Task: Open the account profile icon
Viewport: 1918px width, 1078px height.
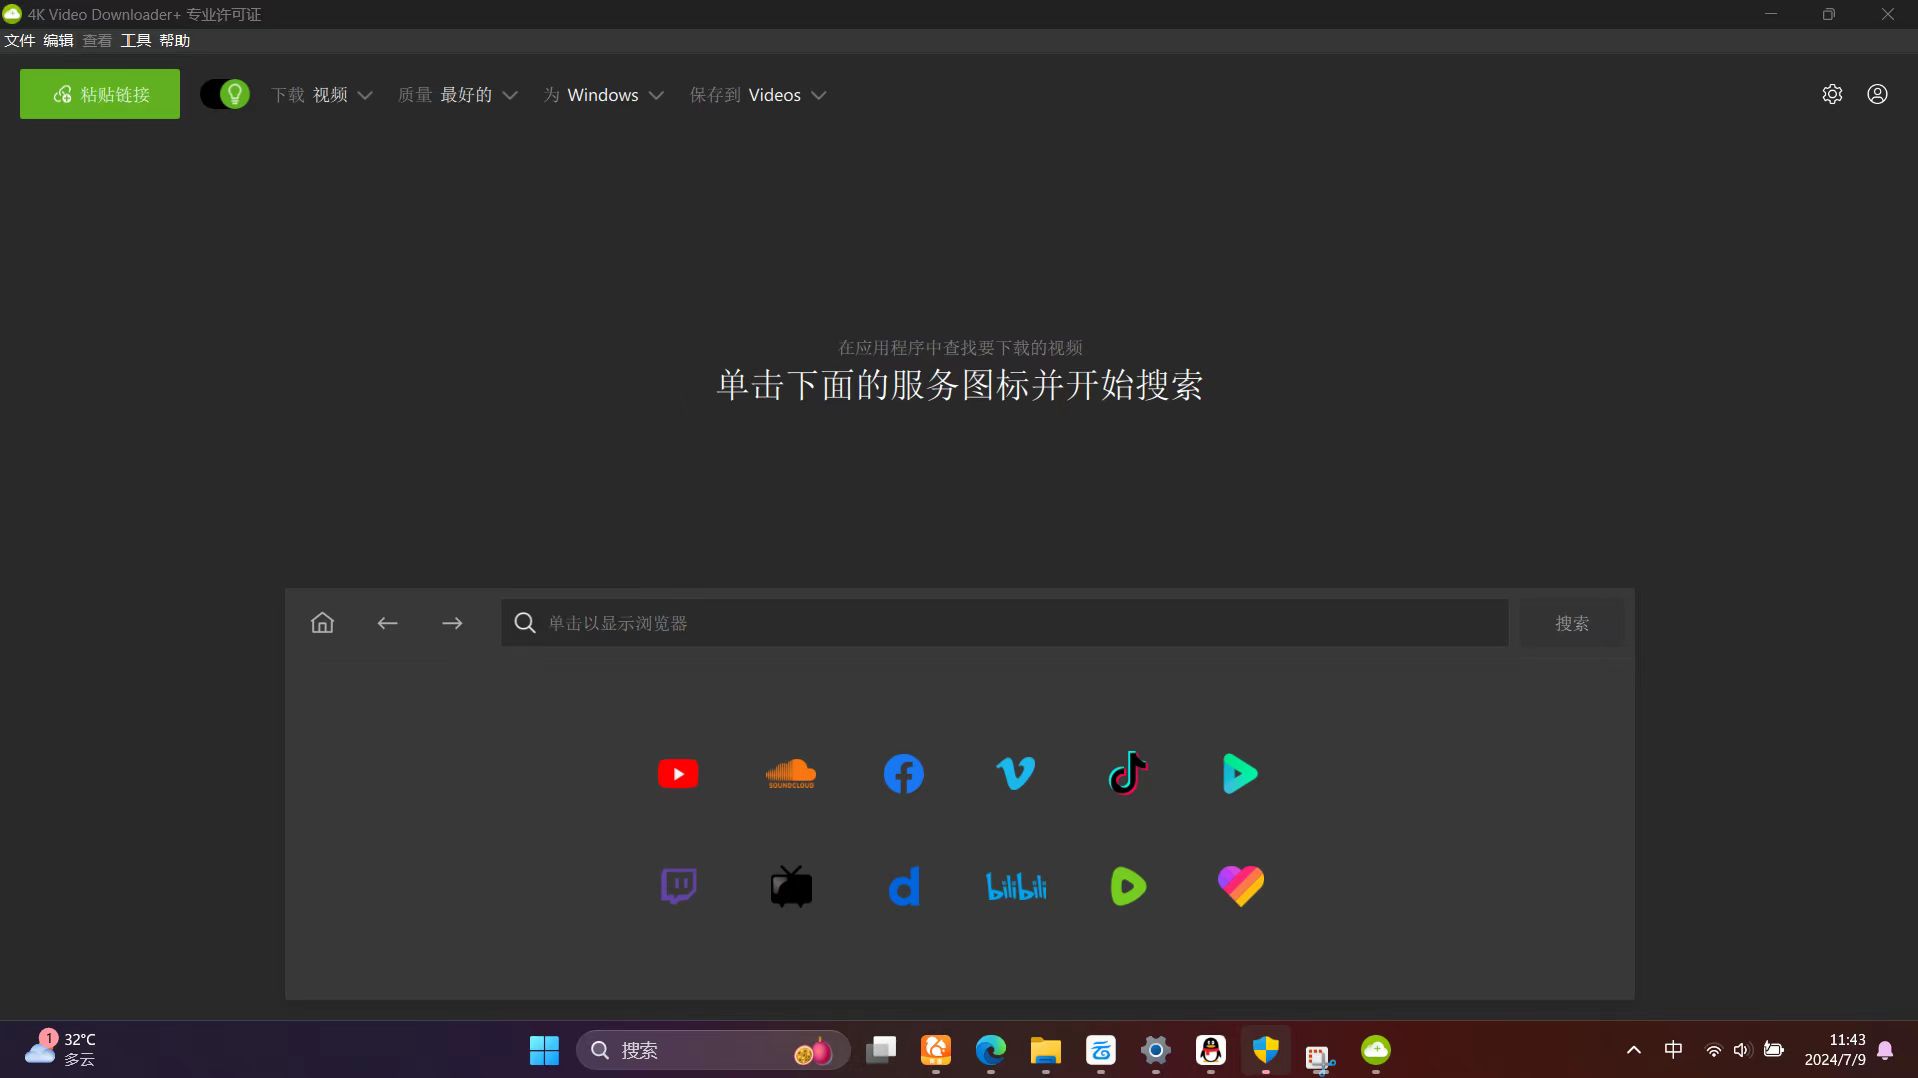Action: click(1877, 94)
